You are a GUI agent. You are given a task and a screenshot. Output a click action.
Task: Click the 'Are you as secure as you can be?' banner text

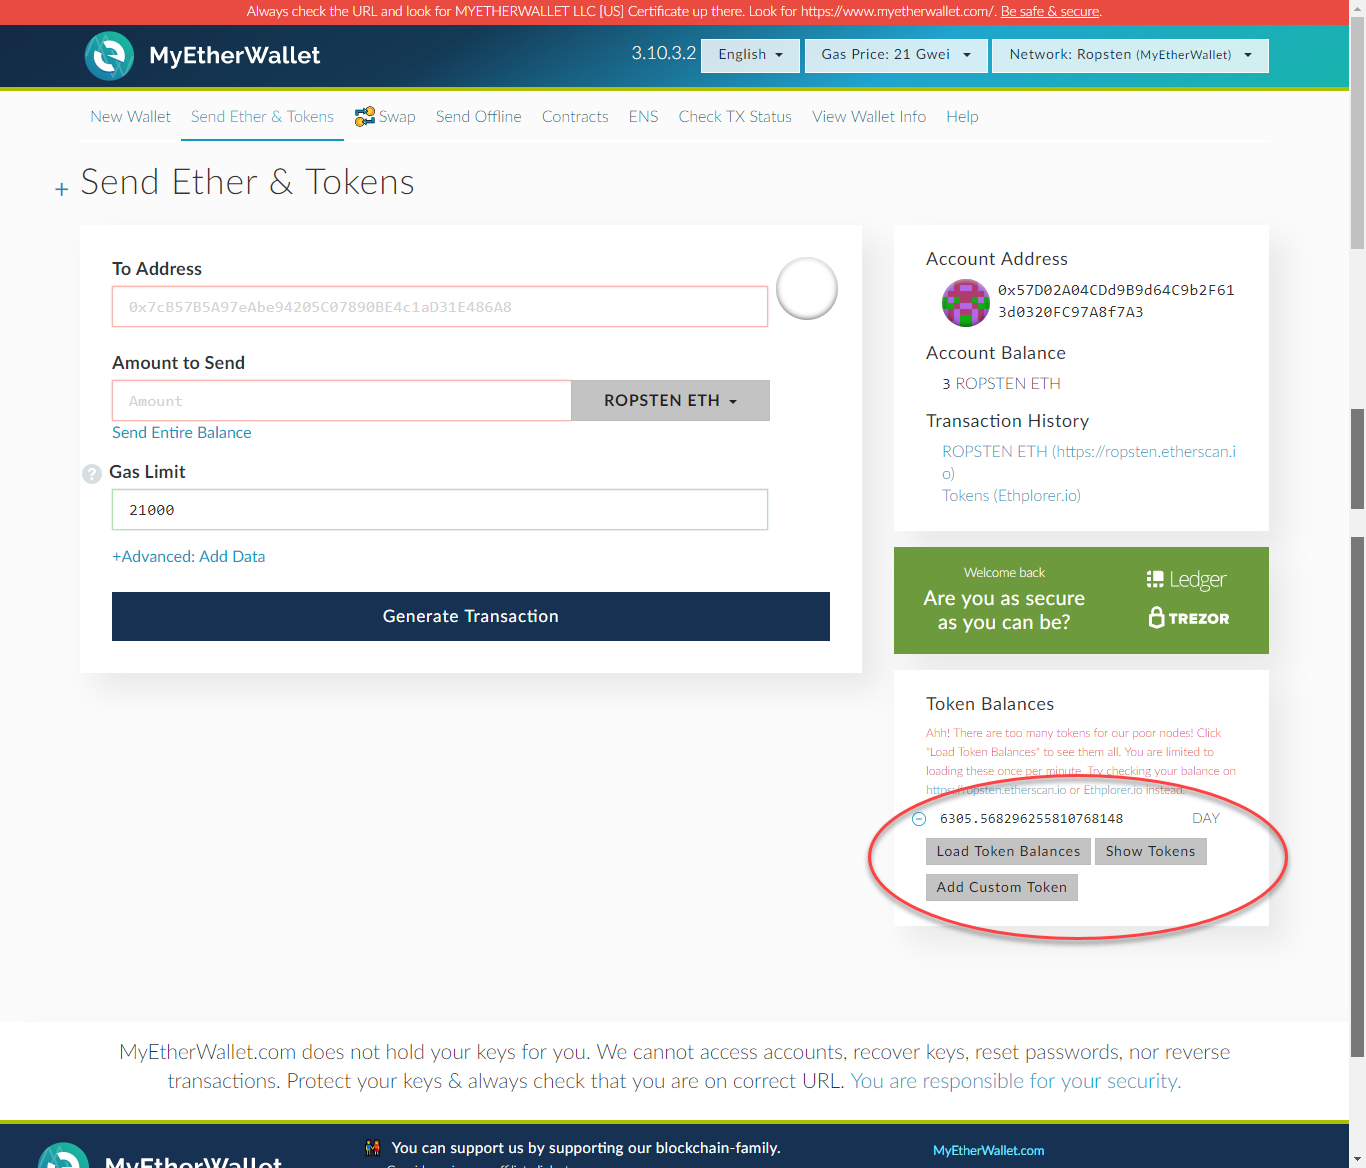pyautogui.click(x=1004, y=610)
